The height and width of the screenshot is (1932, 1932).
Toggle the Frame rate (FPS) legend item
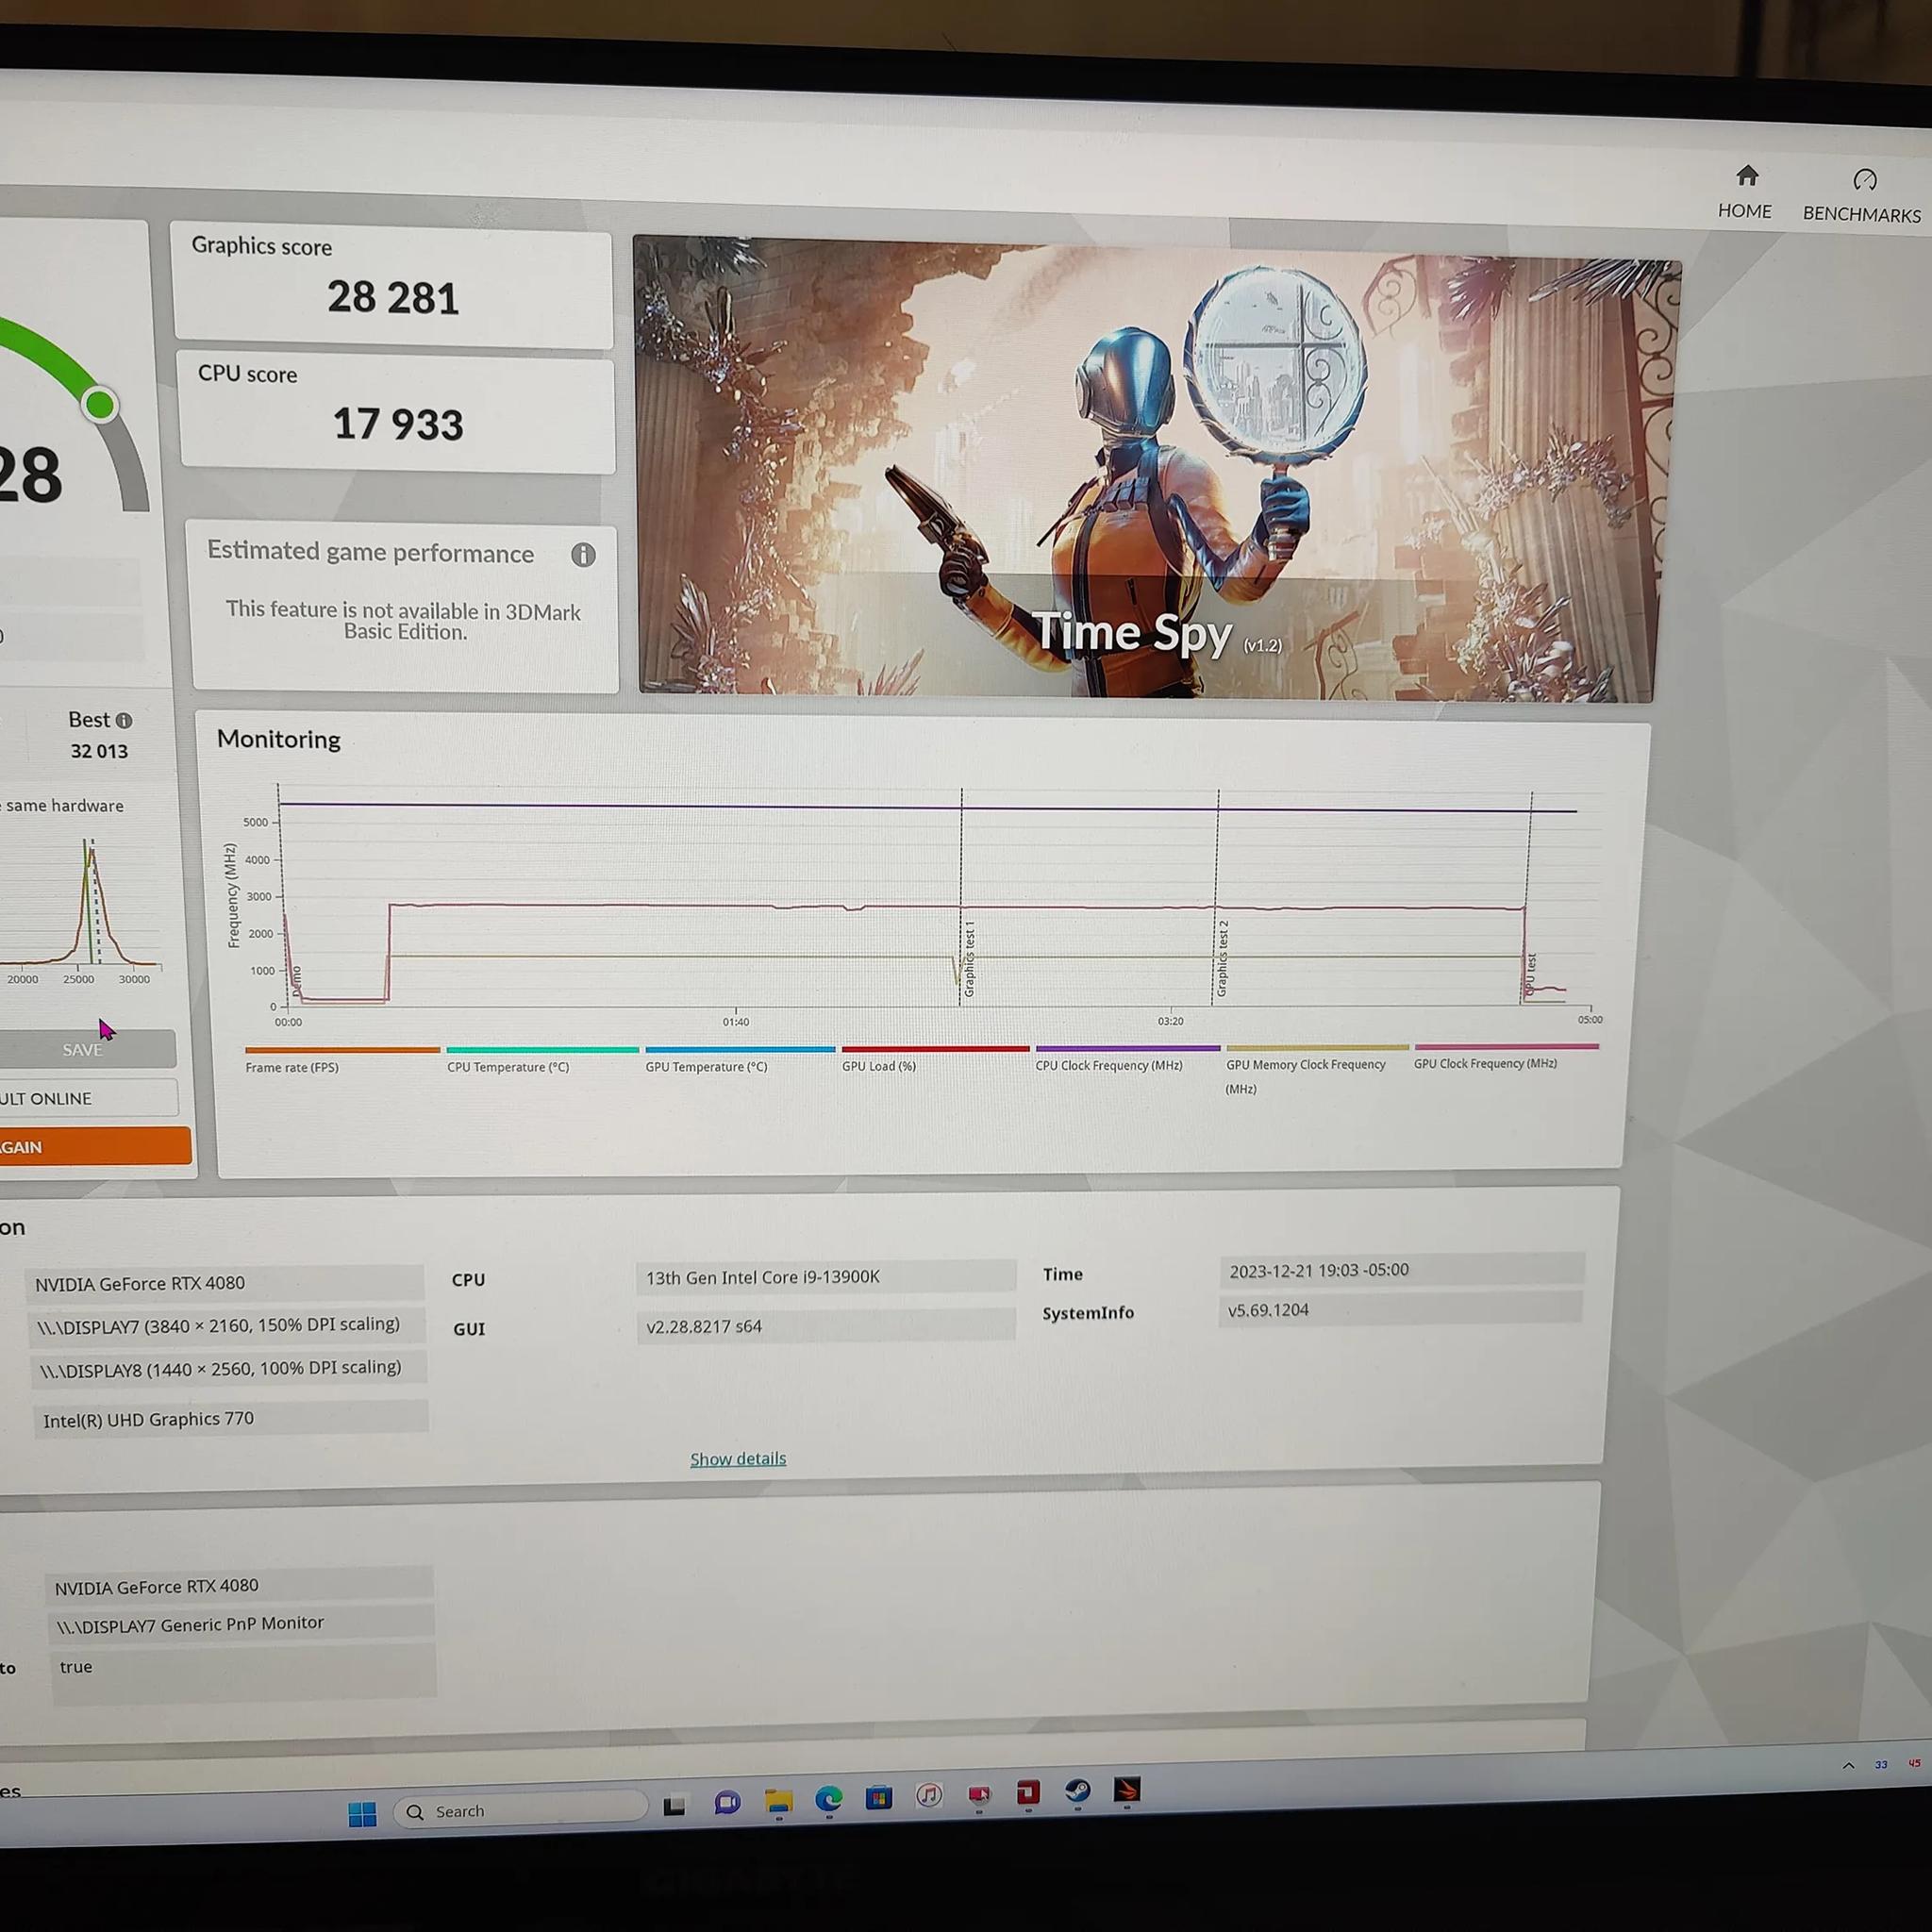tap(342, 1060)
